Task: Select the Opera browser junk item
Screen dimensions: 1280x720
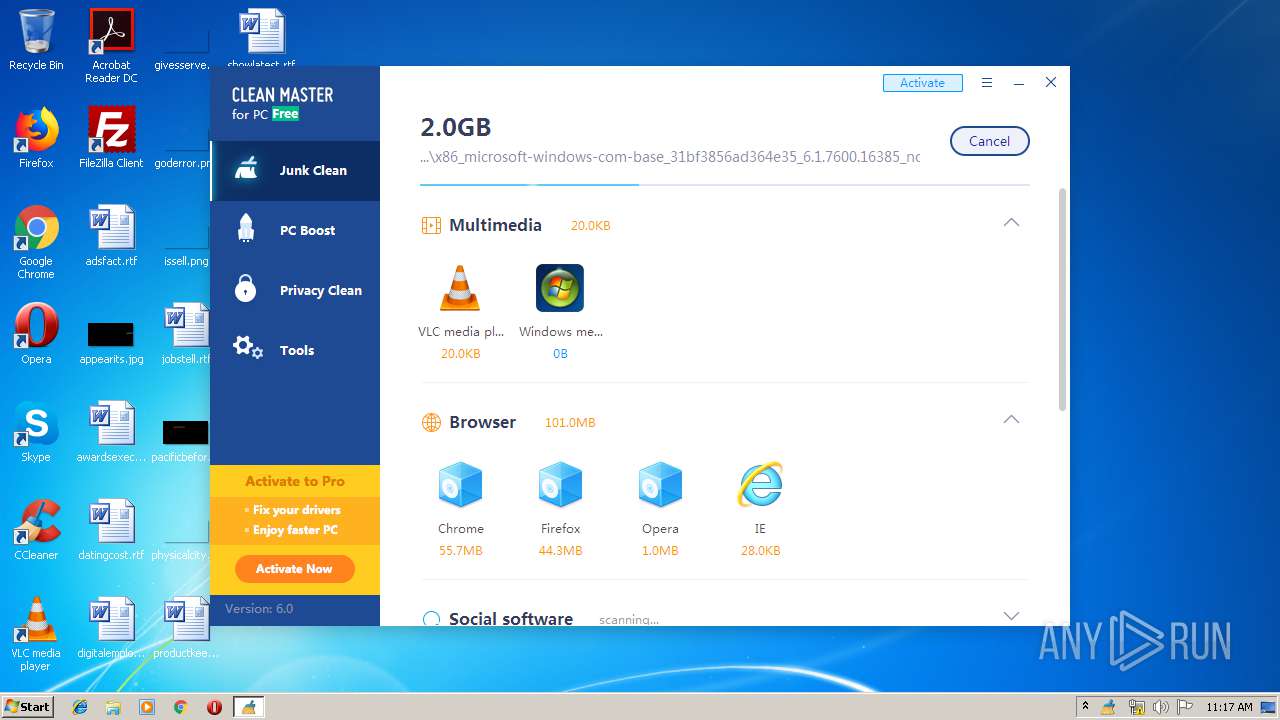Action: pos(660,509)
